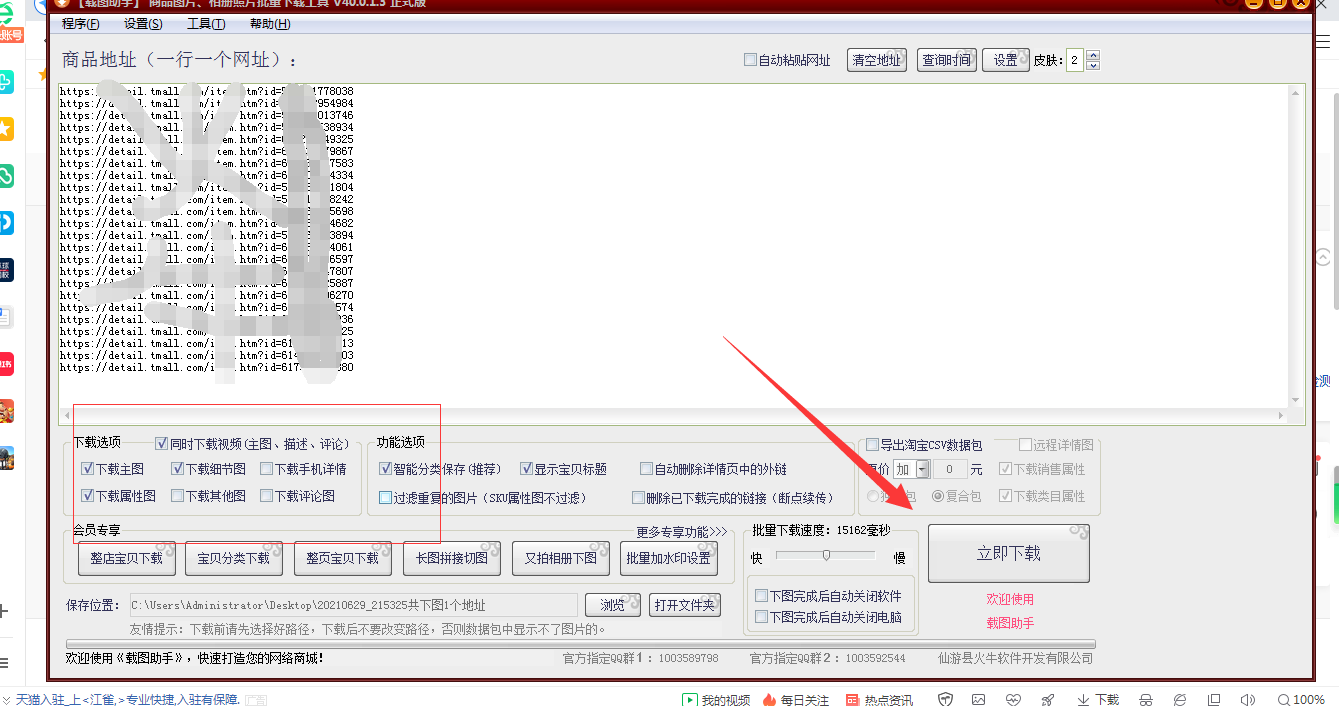Enable 下图完成后自动关闭软件 checkbox
The width and height of the screenshot is (1339, 706).
point(762,596)
